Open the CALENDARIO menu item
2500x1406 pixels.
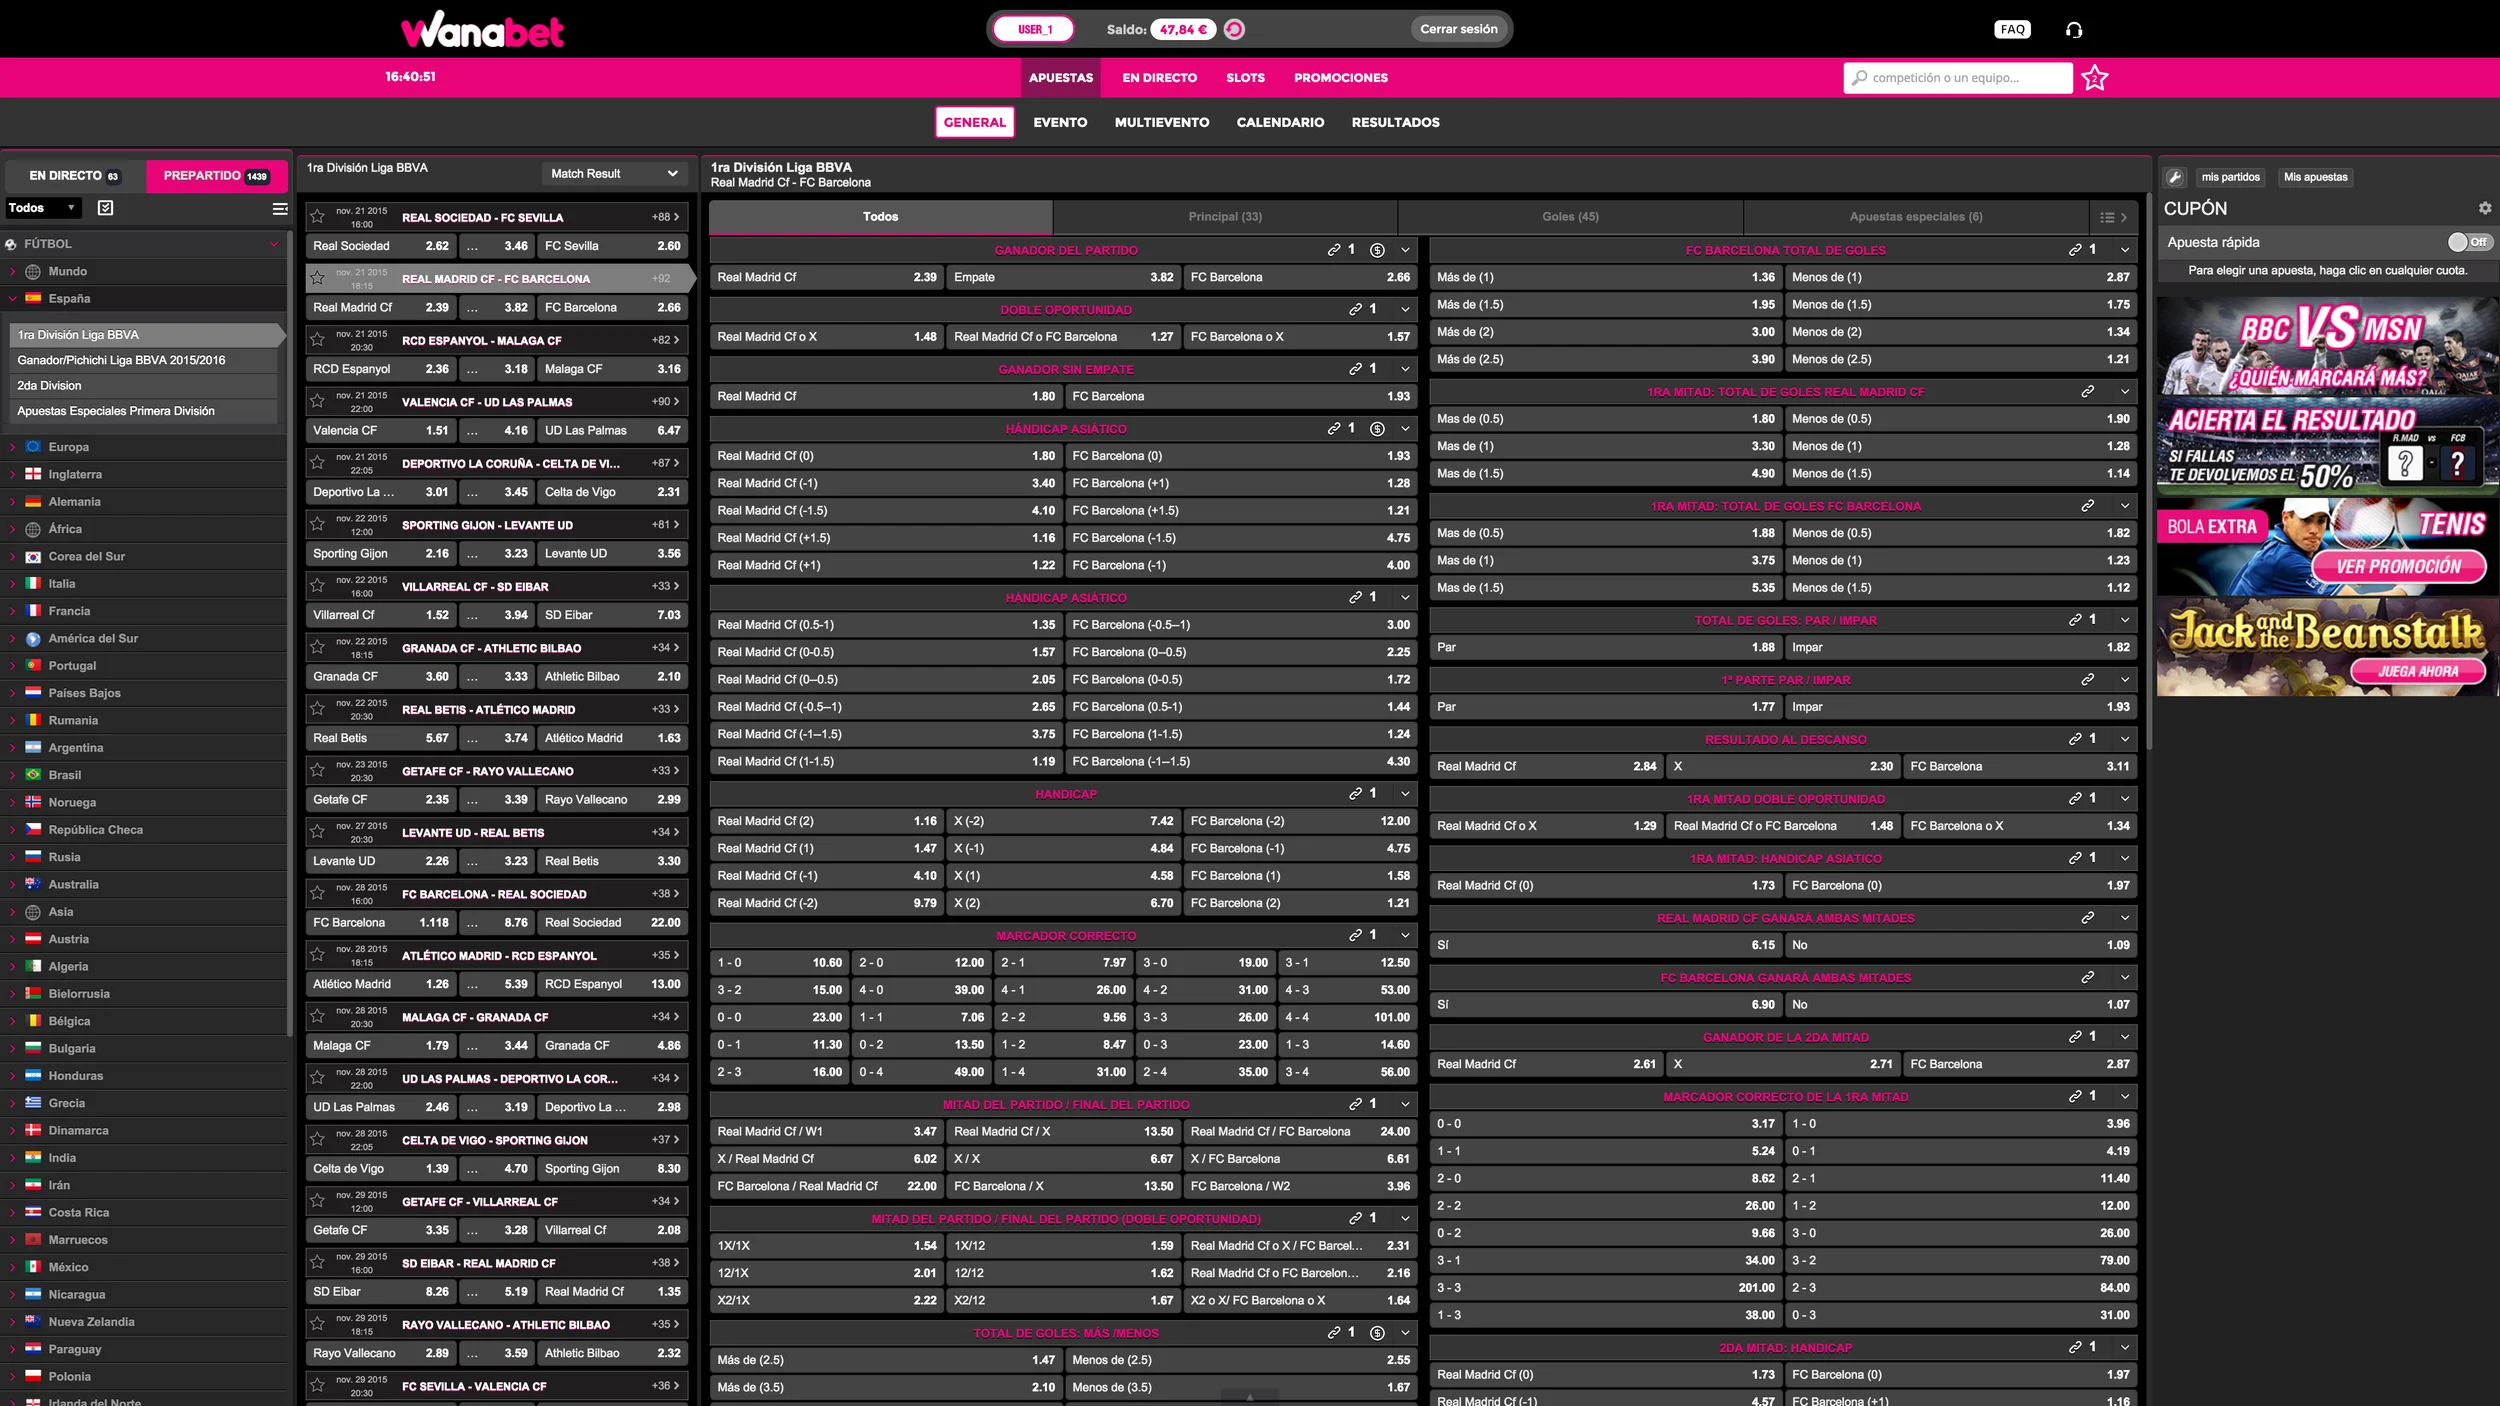[1280, 122]
